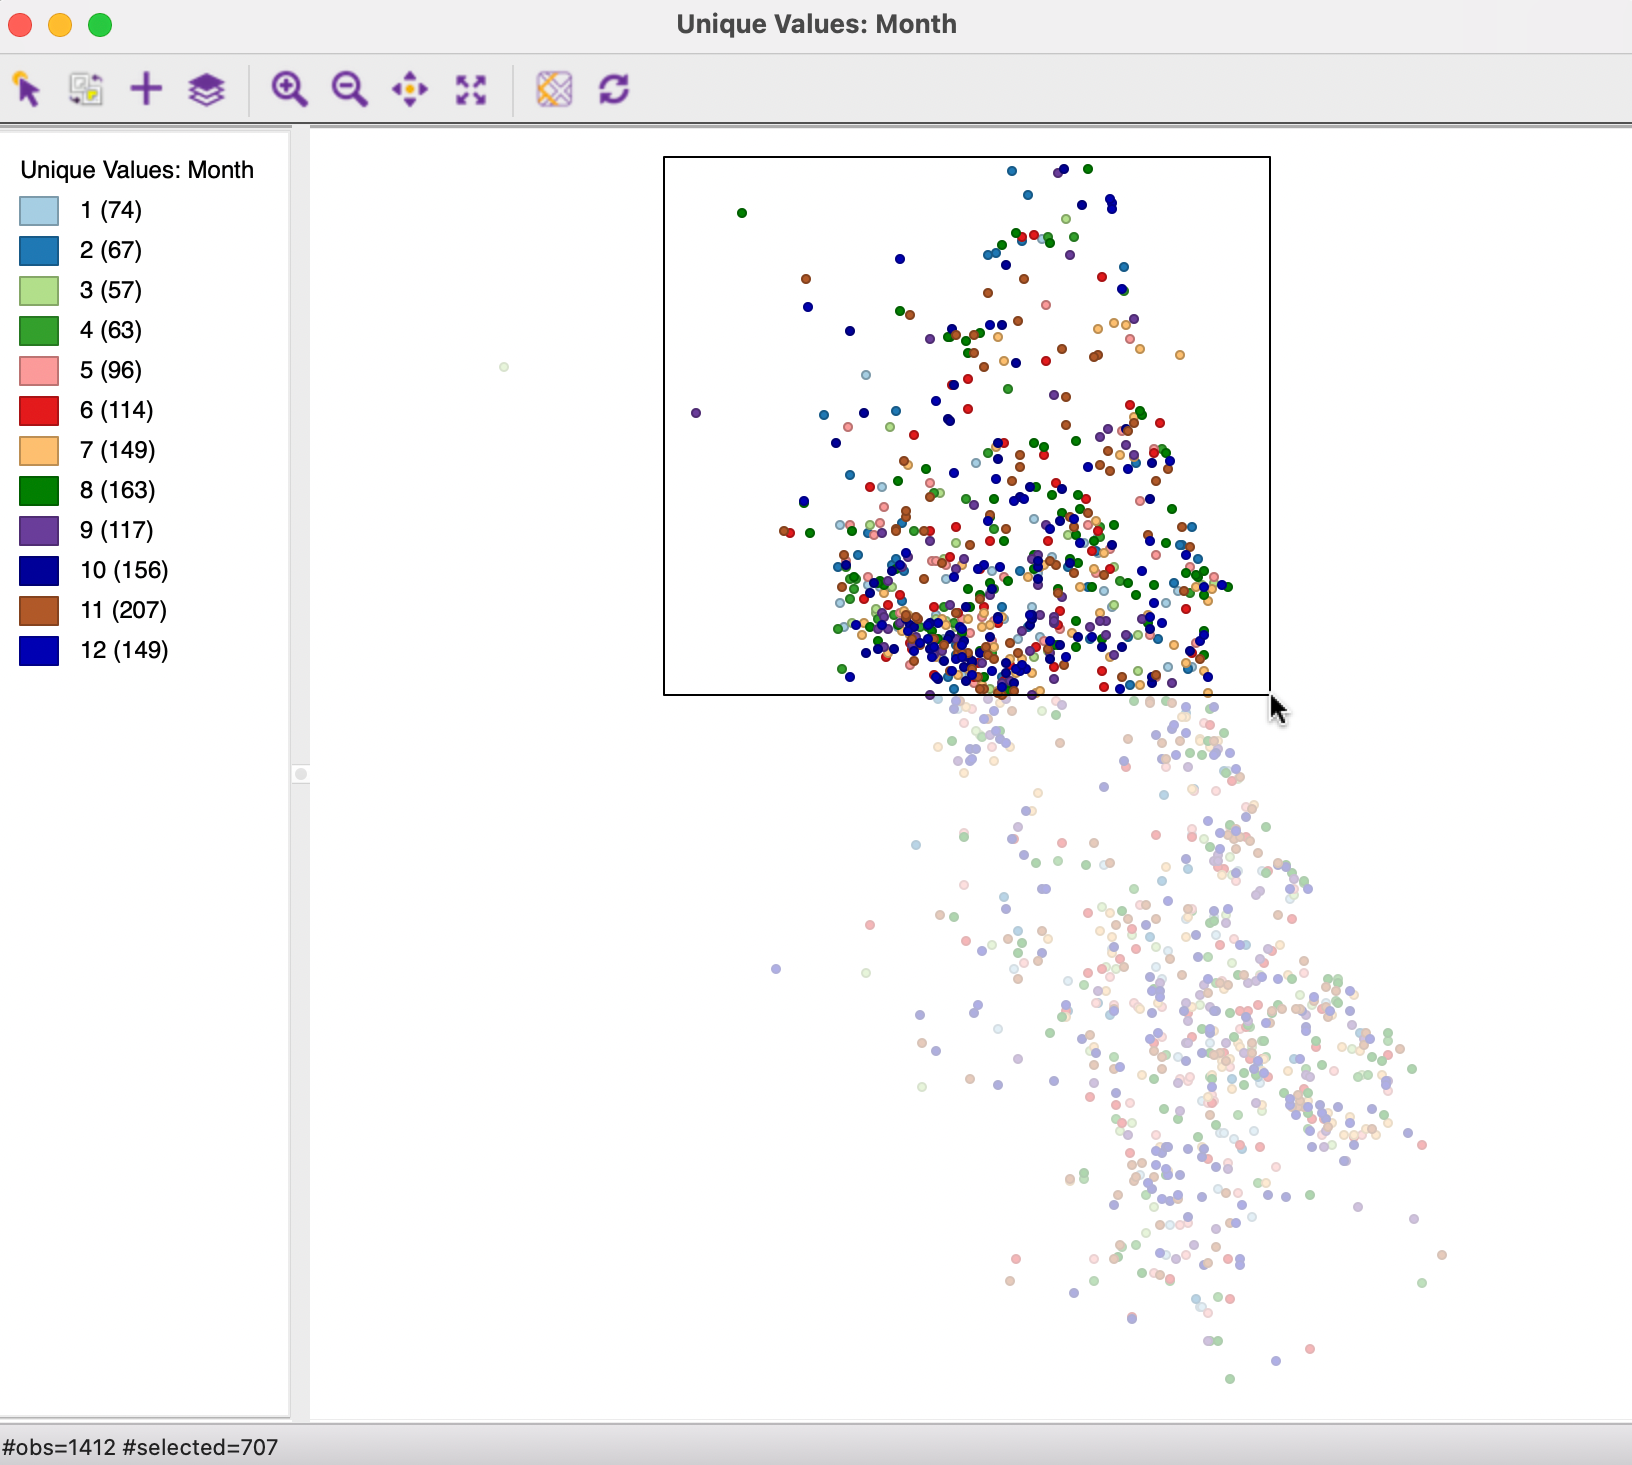The width and height of the screenshot is (1632, 1465).
Task: Click the window title 'Unique Values: Month'
Action: [x=816, y=24]
